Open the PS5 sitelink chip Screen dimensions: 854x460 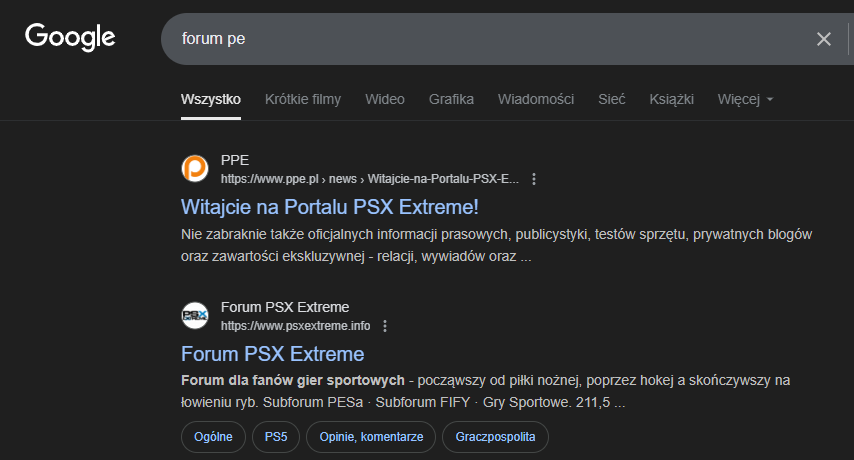click(x=276, y=437)
